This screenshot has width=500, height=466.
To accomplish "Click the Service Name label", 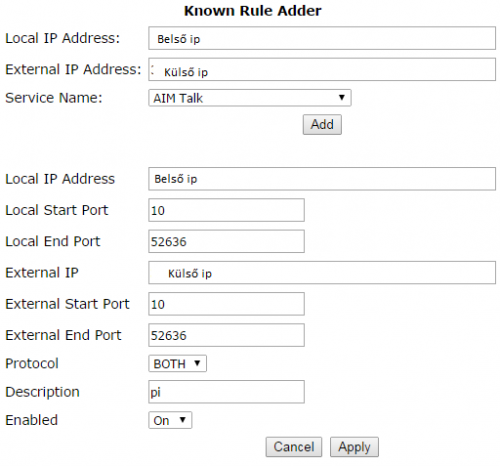I will (54, 98).
